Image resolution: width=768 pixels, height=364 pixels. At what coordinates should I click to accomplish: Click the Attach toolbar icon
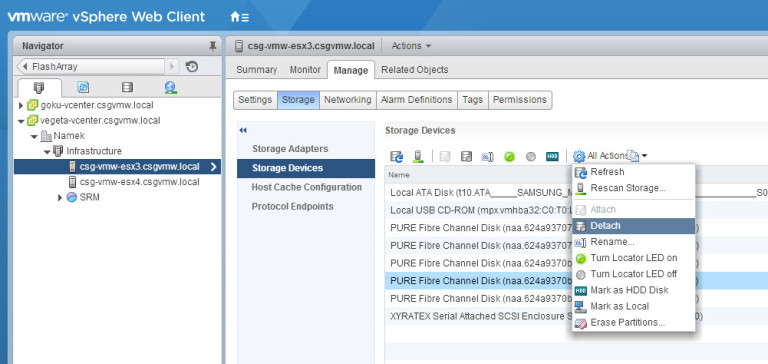(445, 156)
